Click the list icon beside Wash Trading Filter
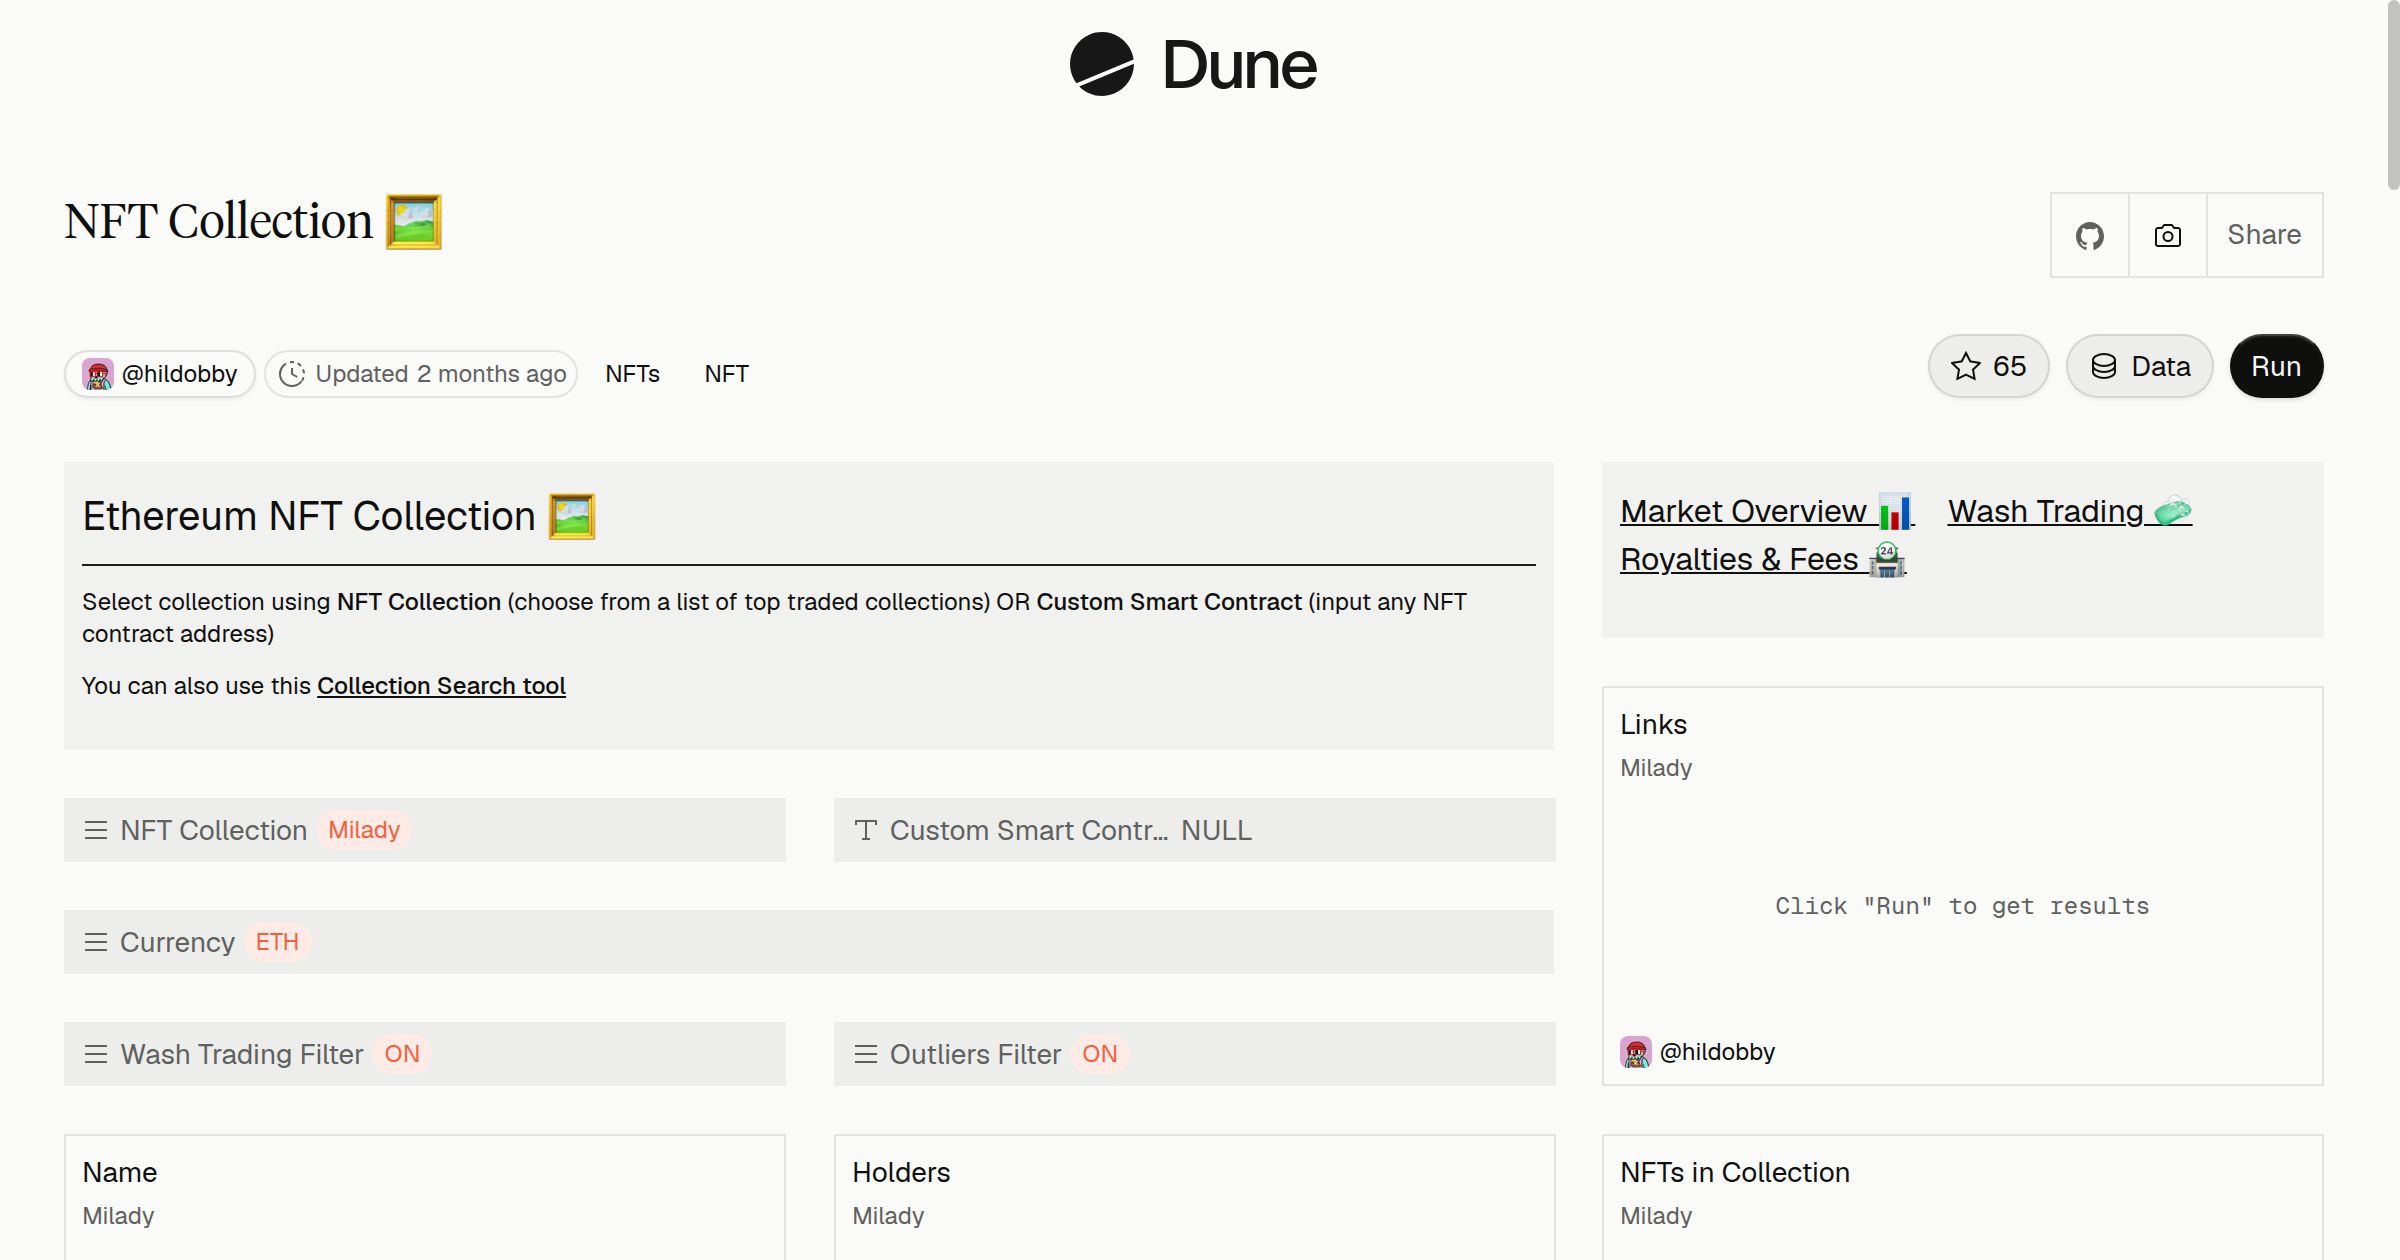 pos(96,1054)
